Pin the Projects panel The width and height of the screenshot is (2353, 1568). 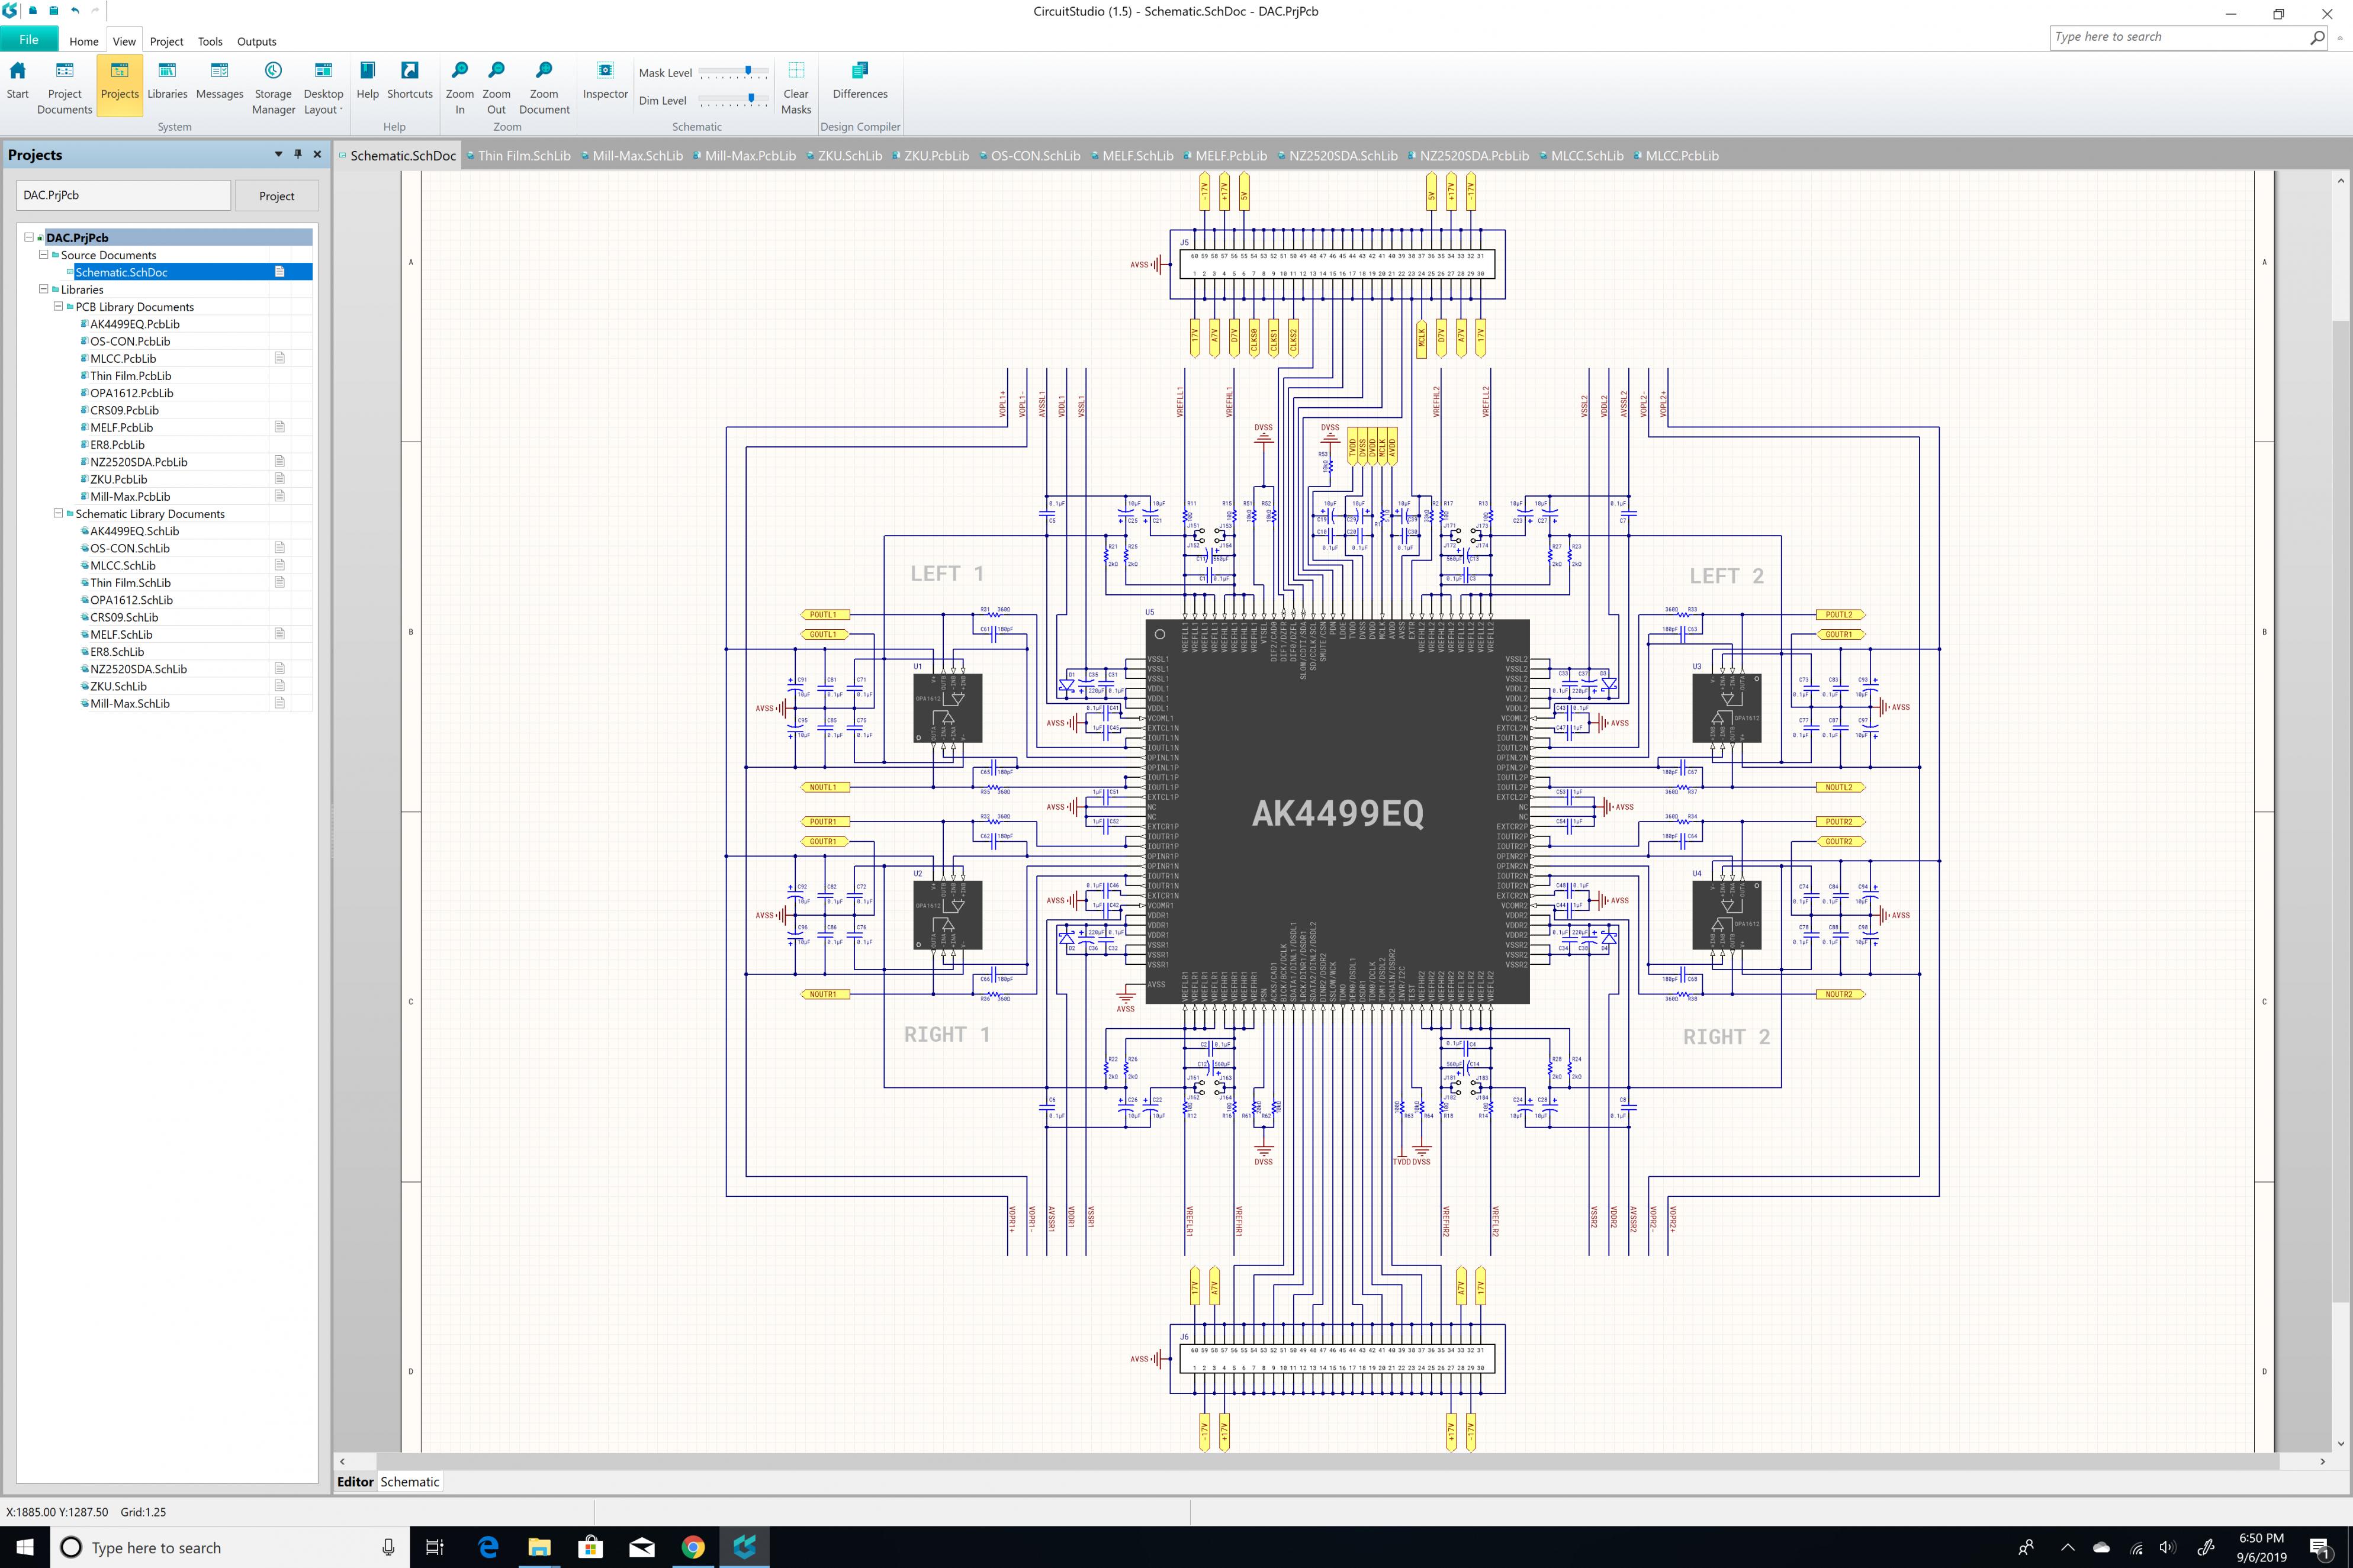tap(298, 154)
